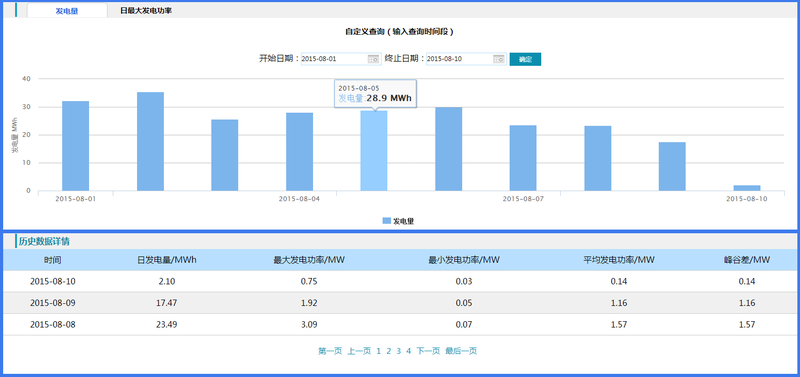Open page 2 in pagination
The image size is (800, 377).
pyautogui.click(x=389, y=351)
